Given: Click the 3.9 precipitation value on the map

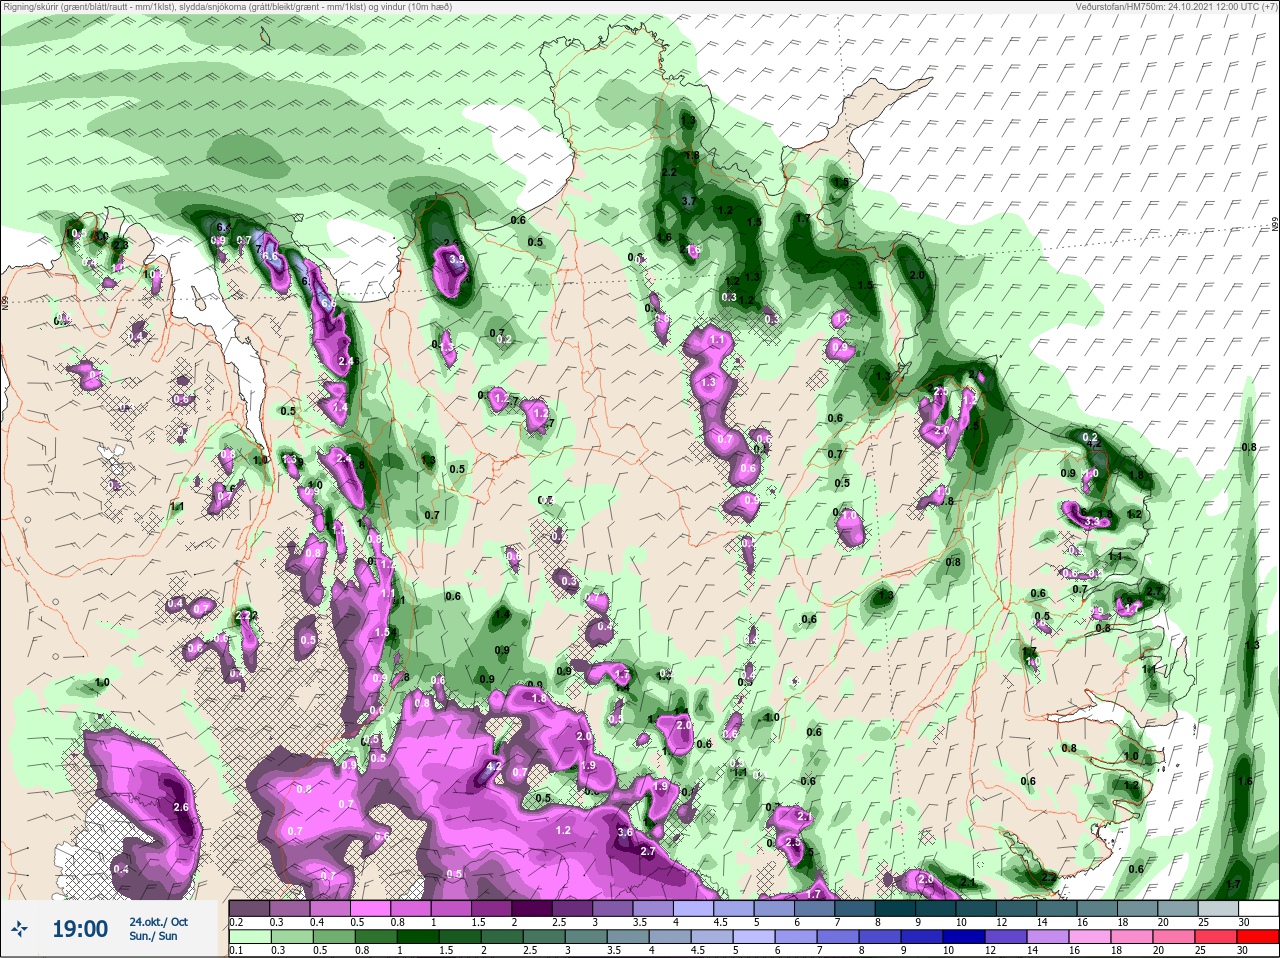Looking at the screenshot, I should (x=457, y=259).
